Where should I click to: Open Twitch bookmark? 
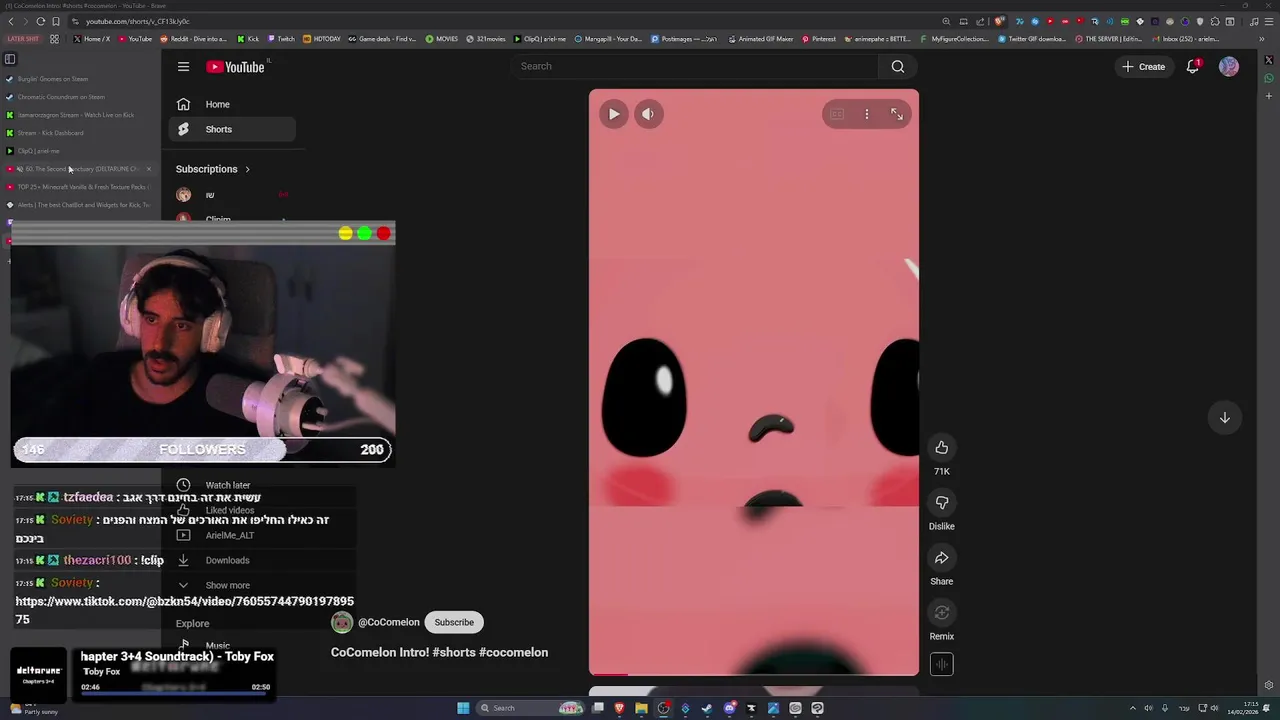coord(281,39)
